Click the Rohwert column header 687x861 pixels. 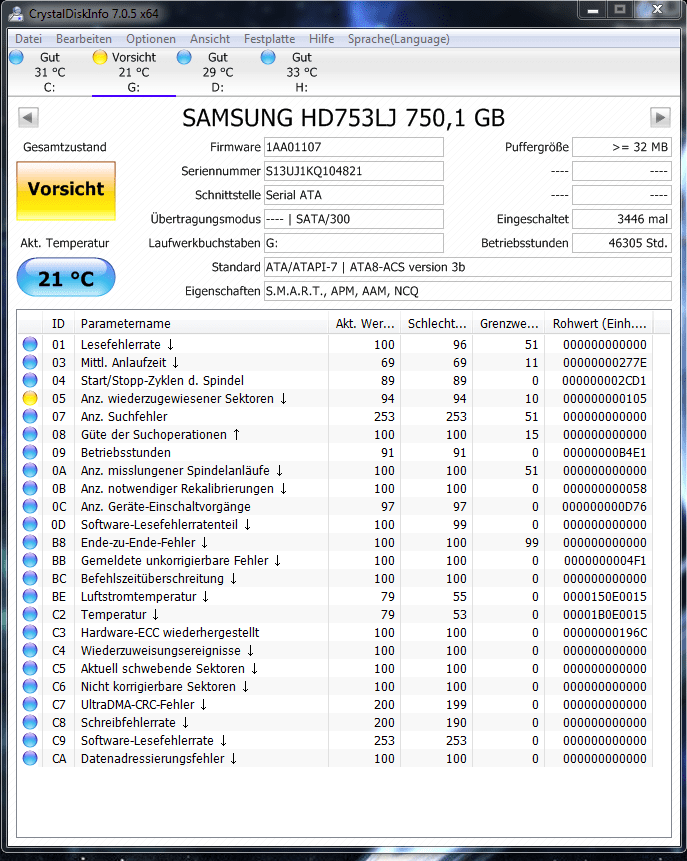(599, 323)
